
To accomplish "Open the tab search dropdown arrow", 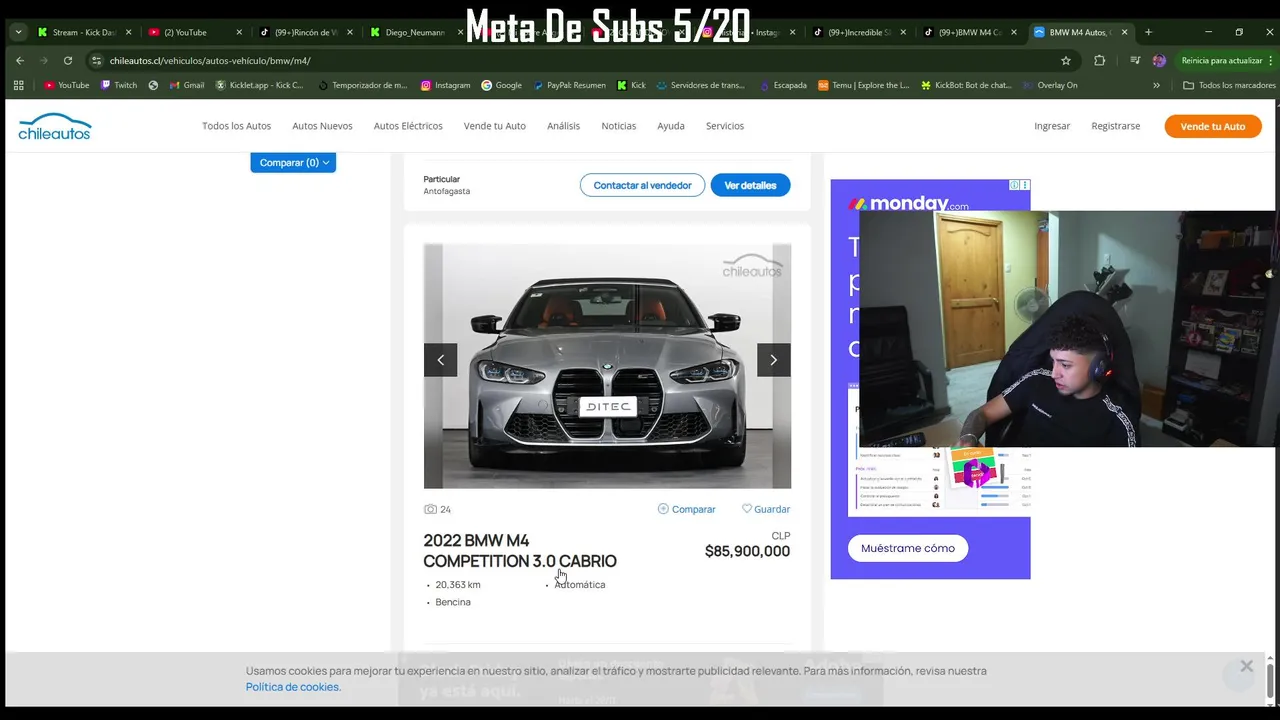I will pos(18,32).
